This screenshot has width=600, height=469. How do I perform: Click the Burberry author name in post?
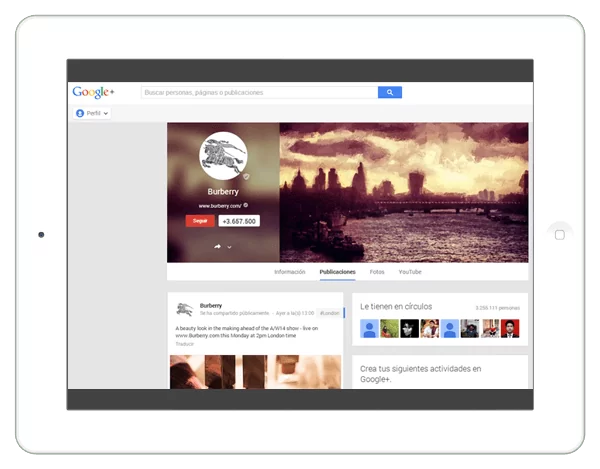[x=211, y=305]
